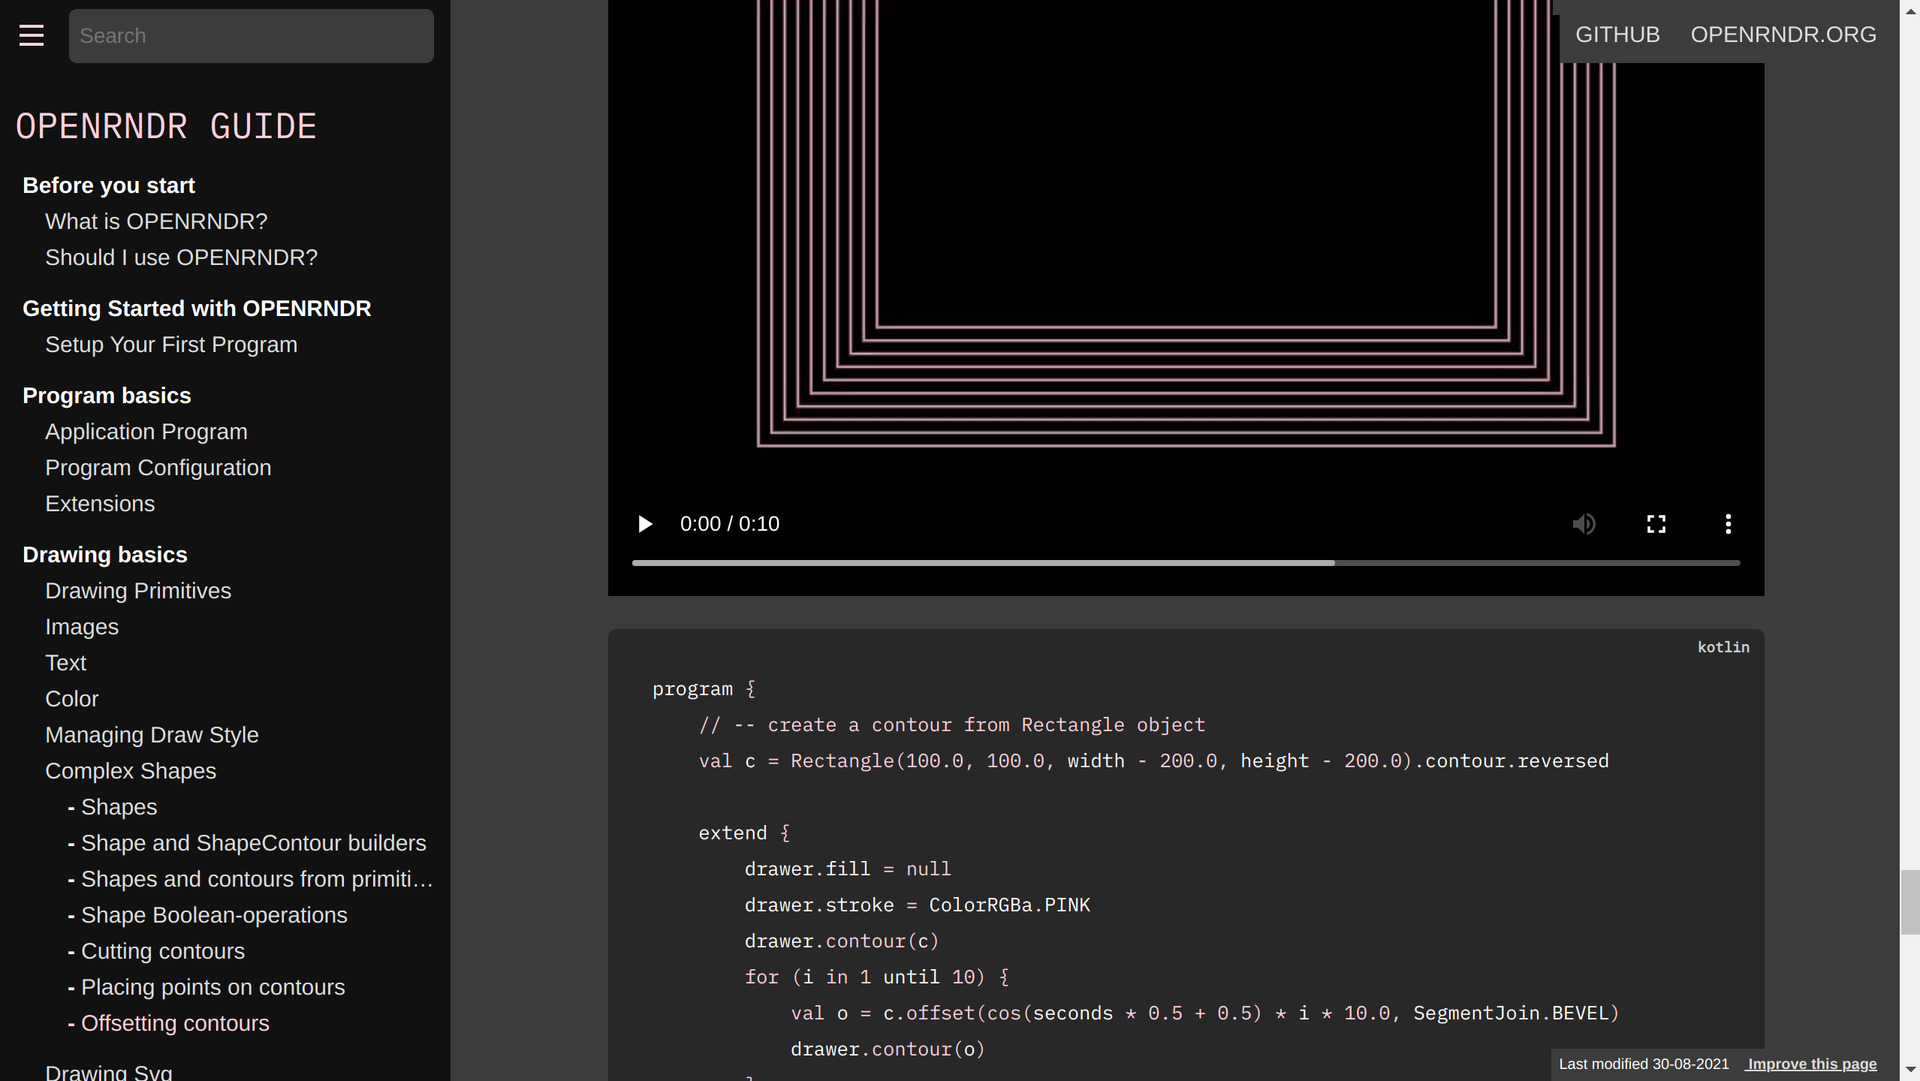This screenshot has height=1081, width=1920.
Task: Jump to the Cutting contours section
Action: 163,951
